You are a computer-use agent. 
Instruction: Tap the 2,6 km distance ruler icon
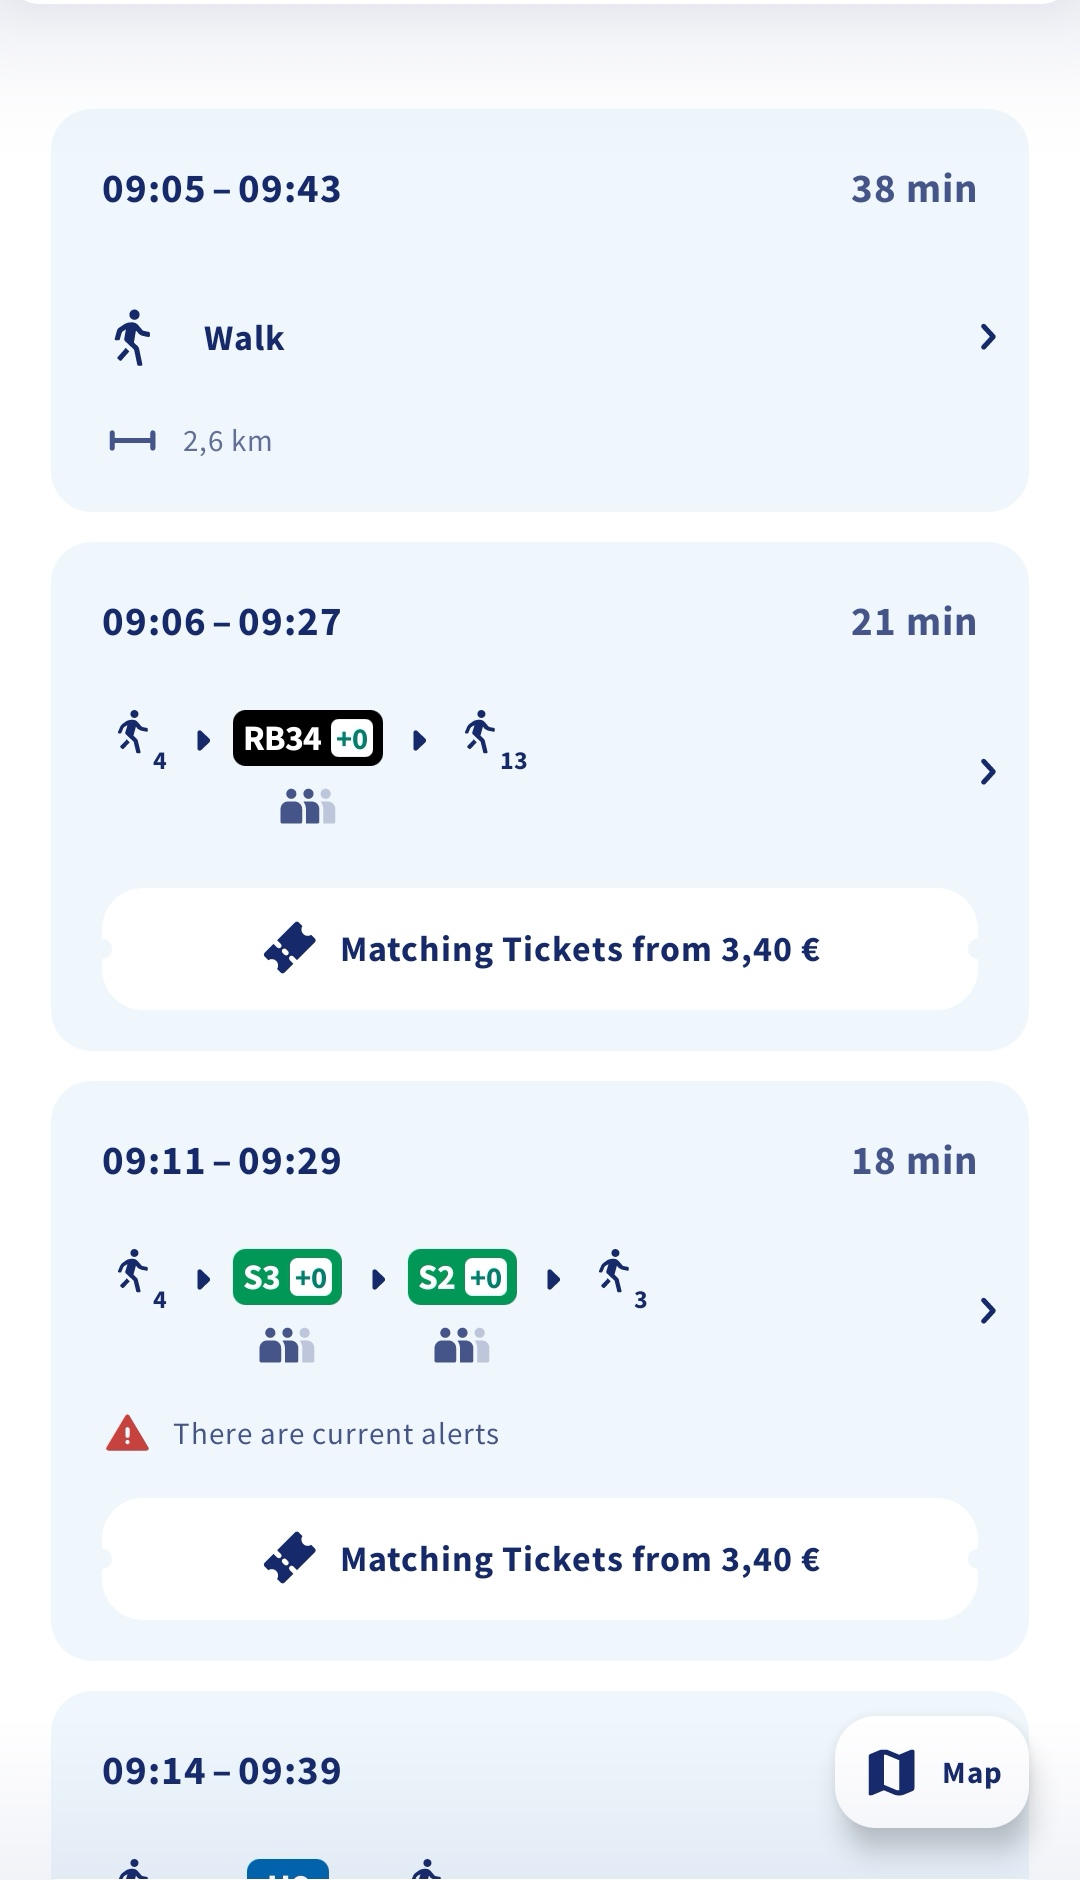coord(132,440)
